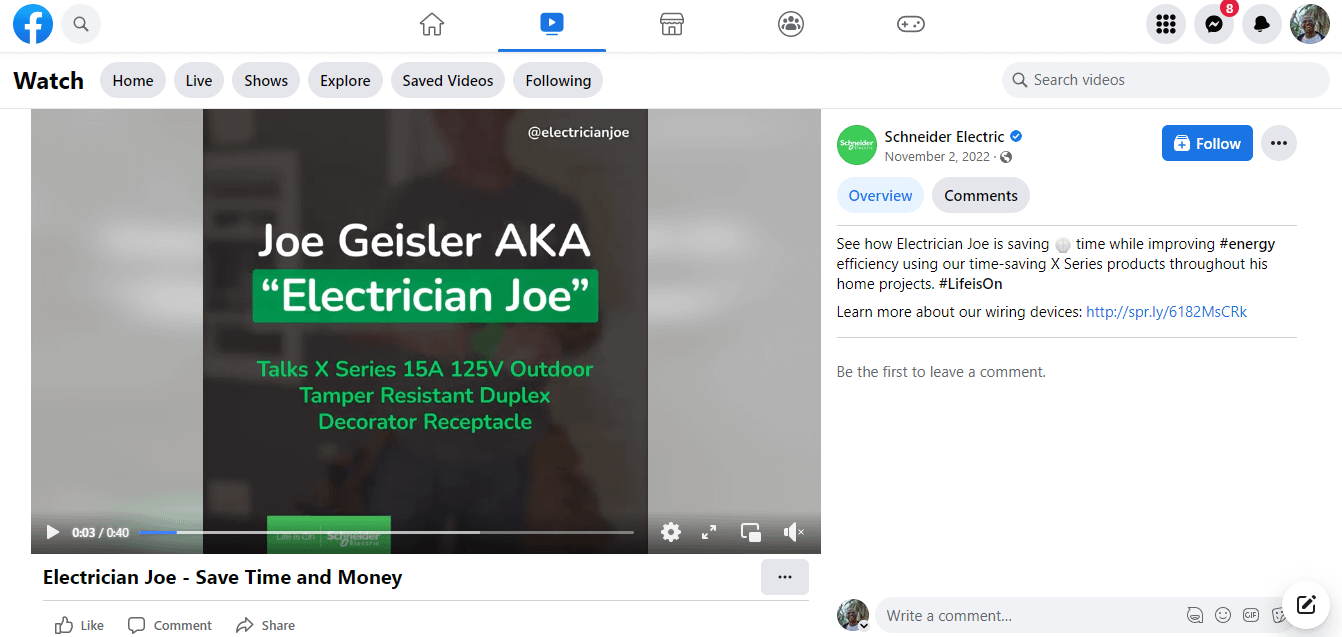Select the Saved Videos tab
This screenshot has width=1342, height=637.
tap(447, 81)
